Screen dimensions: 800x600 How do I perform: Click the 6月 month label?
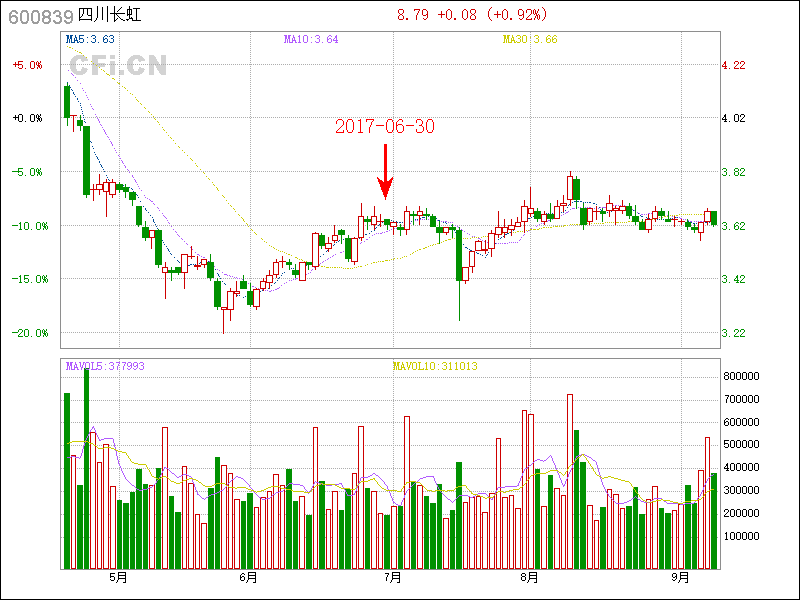[x=248, y=578]
